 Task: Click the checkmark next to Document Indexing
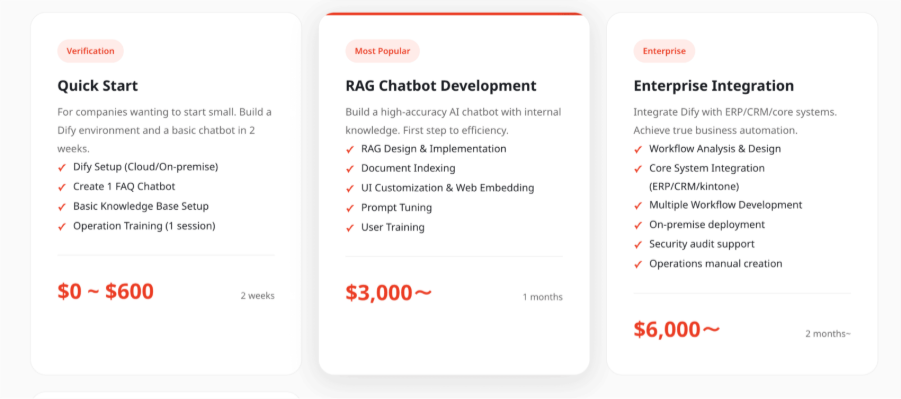click(350, 169)
